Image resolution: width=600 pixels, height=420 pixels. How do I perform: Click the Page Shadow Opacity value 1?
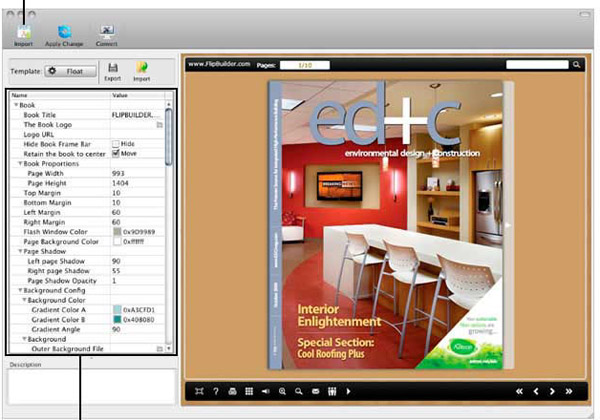114,280
